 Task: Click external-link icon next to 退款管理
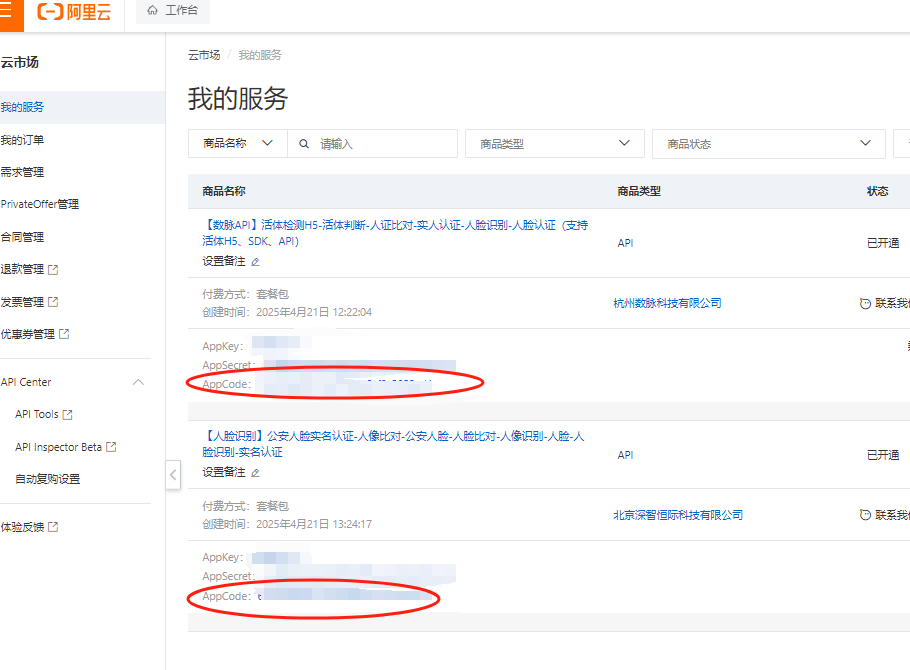(x=53, y=269)
